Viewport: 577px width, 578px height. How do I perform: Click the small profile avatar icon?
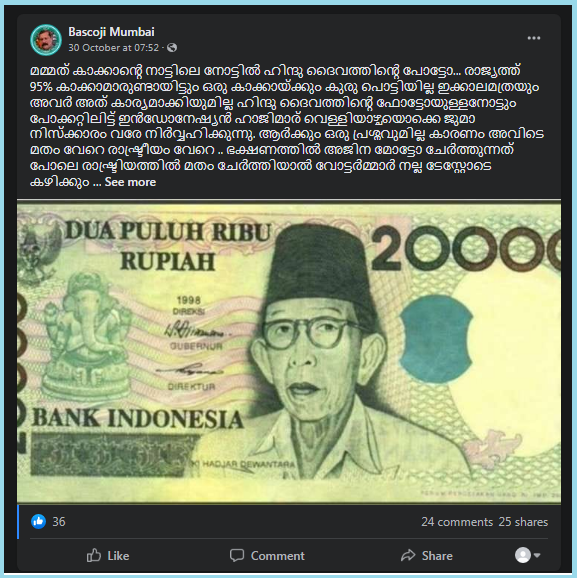click(x=522, y=555)
